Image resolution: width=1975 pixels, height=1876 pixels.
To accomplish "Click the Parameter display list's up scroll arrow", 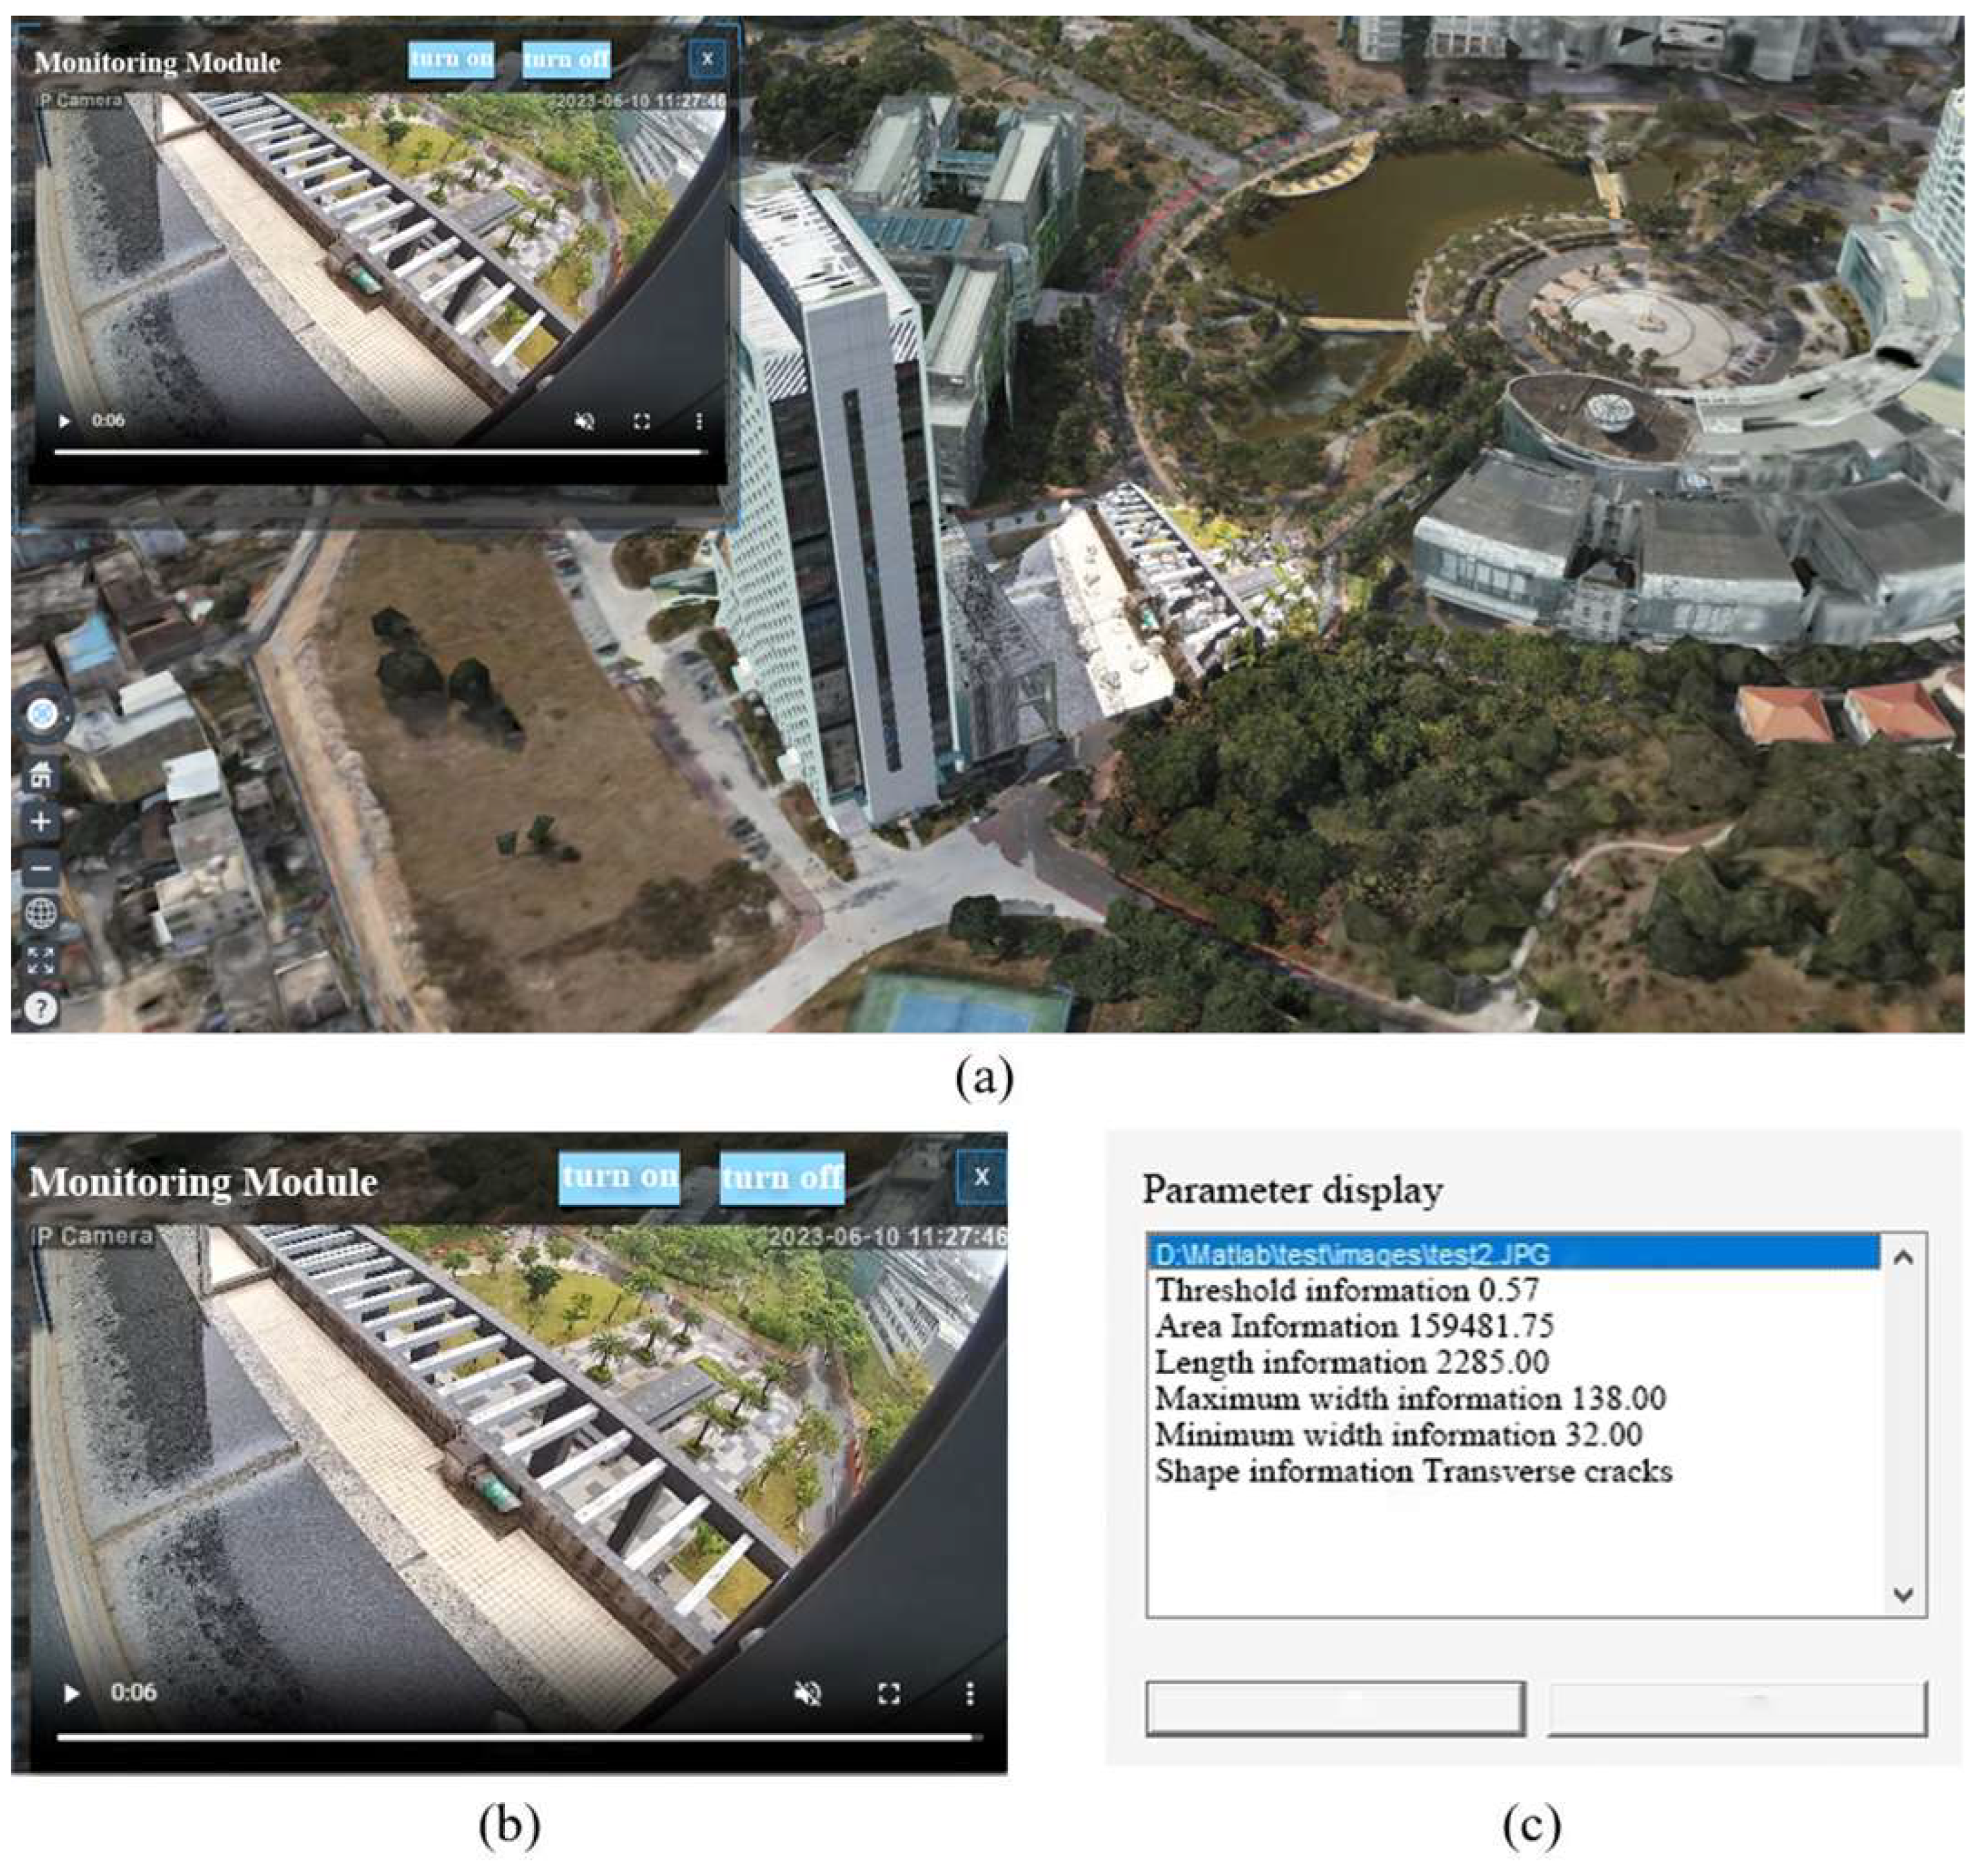I will coord(1903,1257).
